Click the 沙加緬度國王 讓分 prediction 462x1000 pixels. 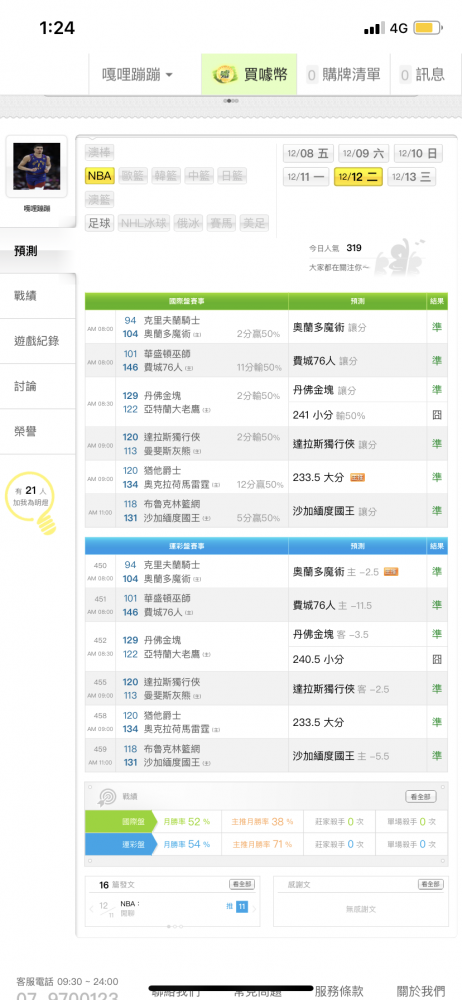coord(334,511)
